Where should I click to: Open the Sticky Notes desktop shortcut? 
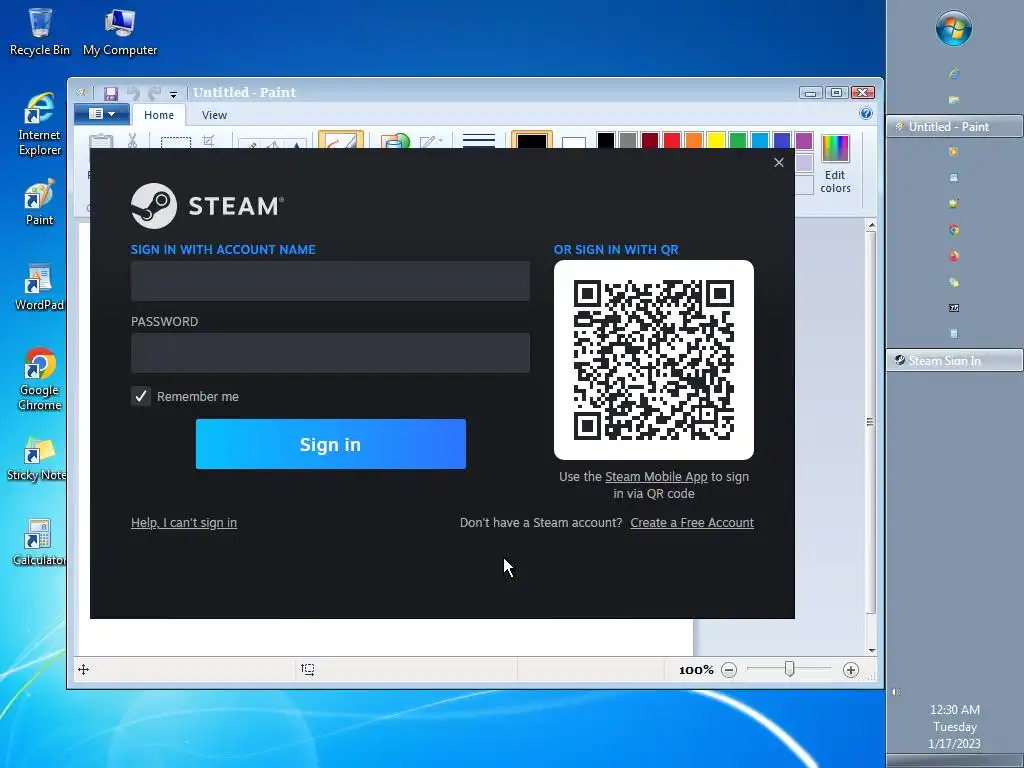click(x=37, y=457)
